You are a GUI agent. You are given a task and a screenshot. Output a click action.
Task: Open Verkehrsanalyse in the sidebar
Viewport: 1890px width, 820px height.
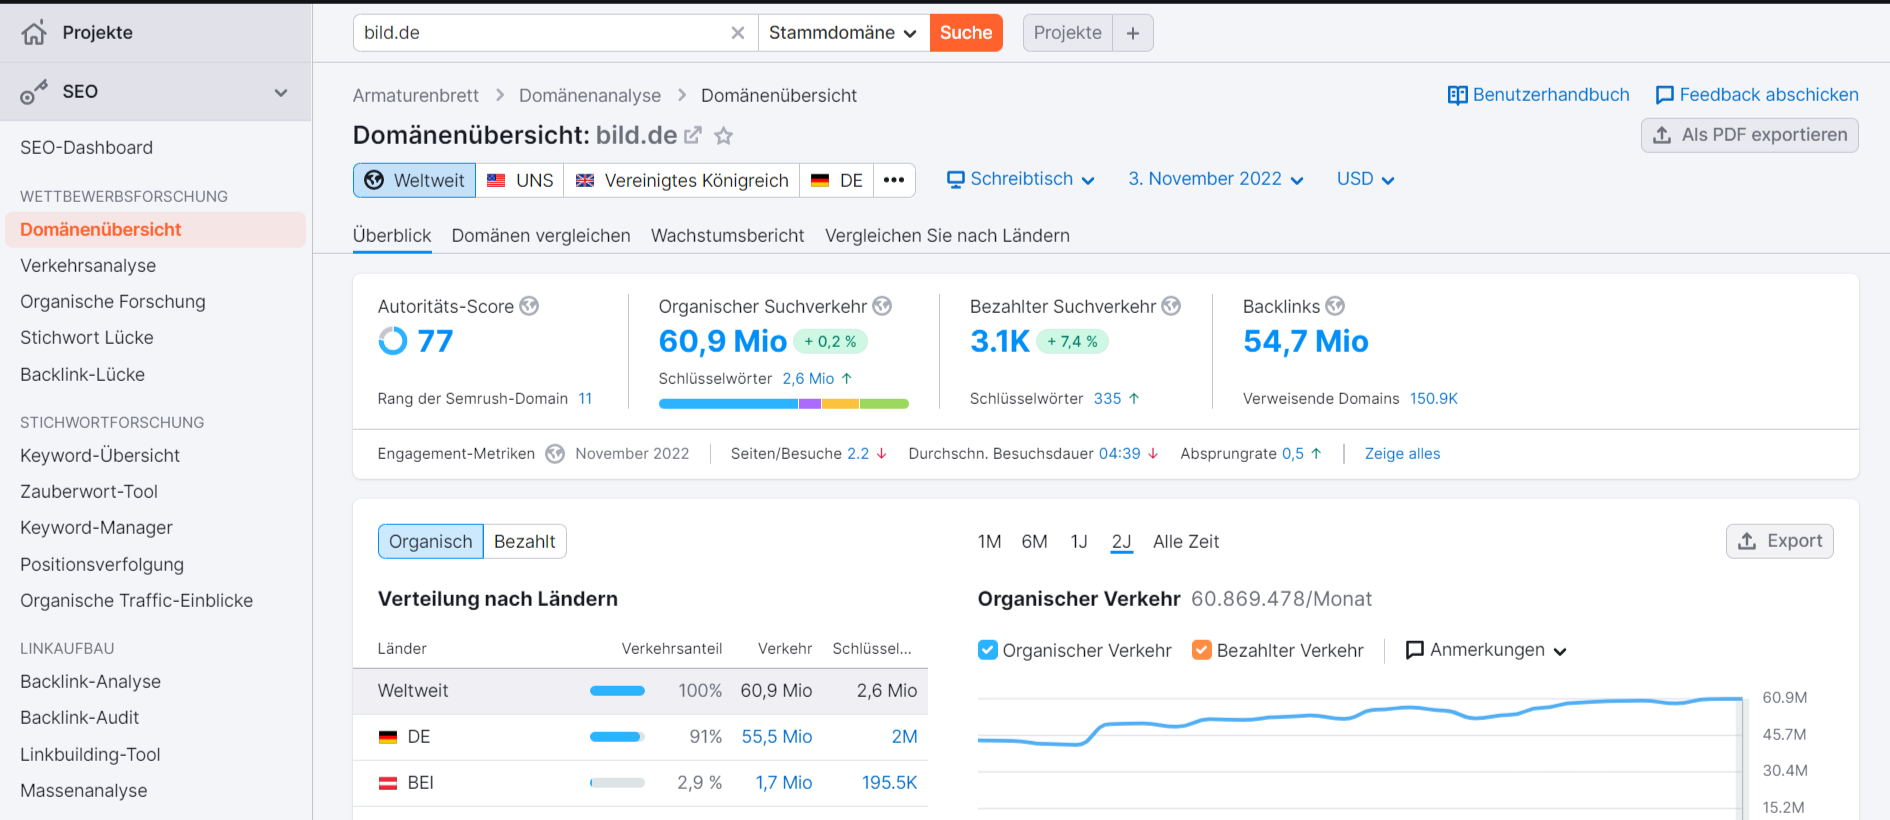click(x=88, y=265)
